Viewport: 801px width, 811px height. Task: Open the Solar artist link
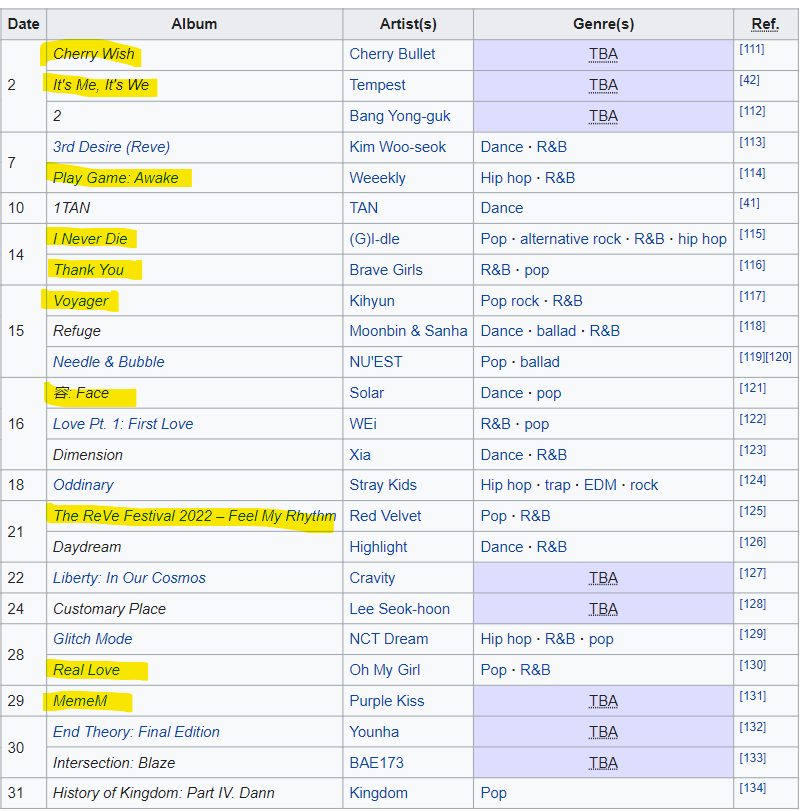[x=367, y=394]
